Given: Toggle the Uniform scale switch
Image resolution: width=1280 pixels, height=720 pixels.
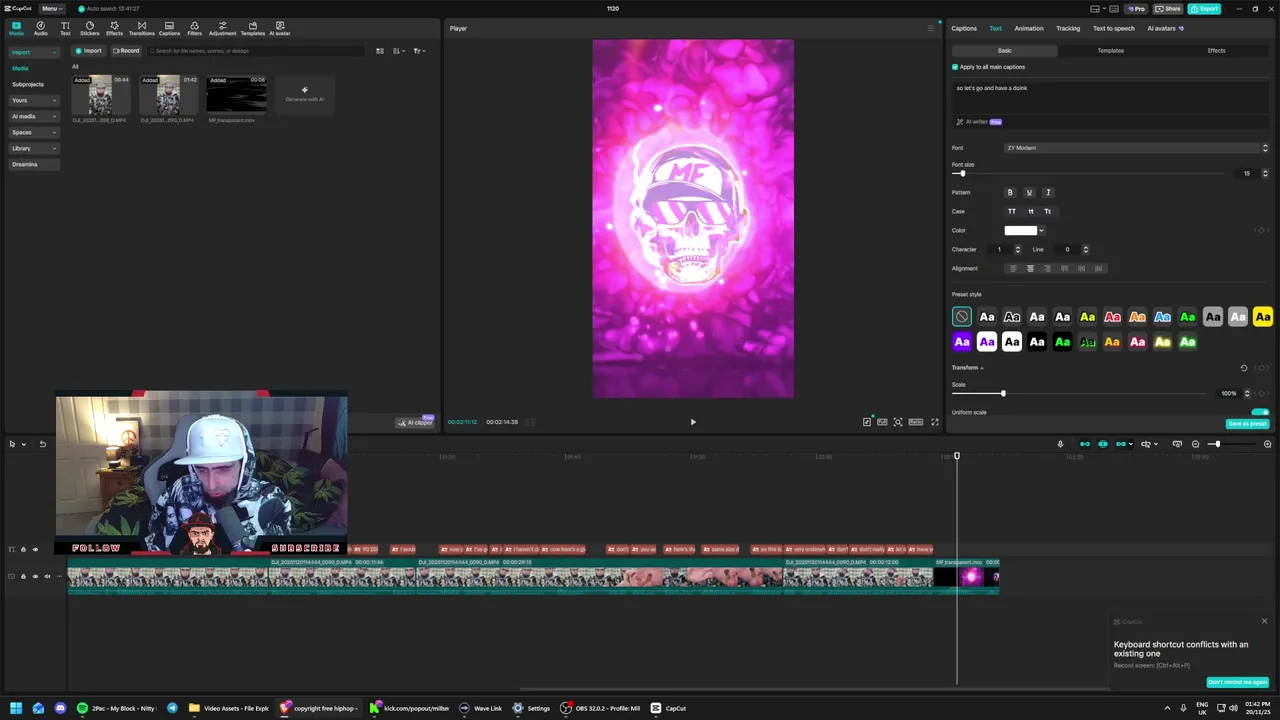Looking at the screenshot, I should pyautogui.click(x=1260, y=412).
